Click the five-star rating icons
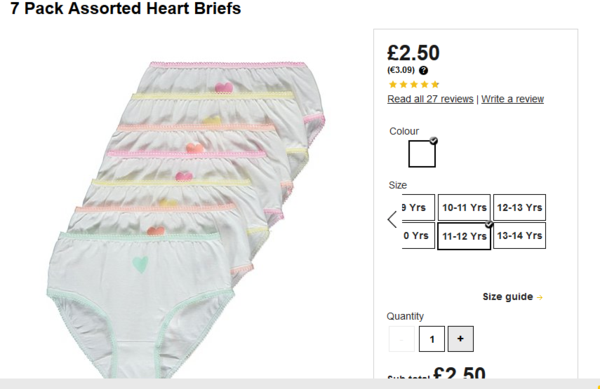 (x=414, y=85)
